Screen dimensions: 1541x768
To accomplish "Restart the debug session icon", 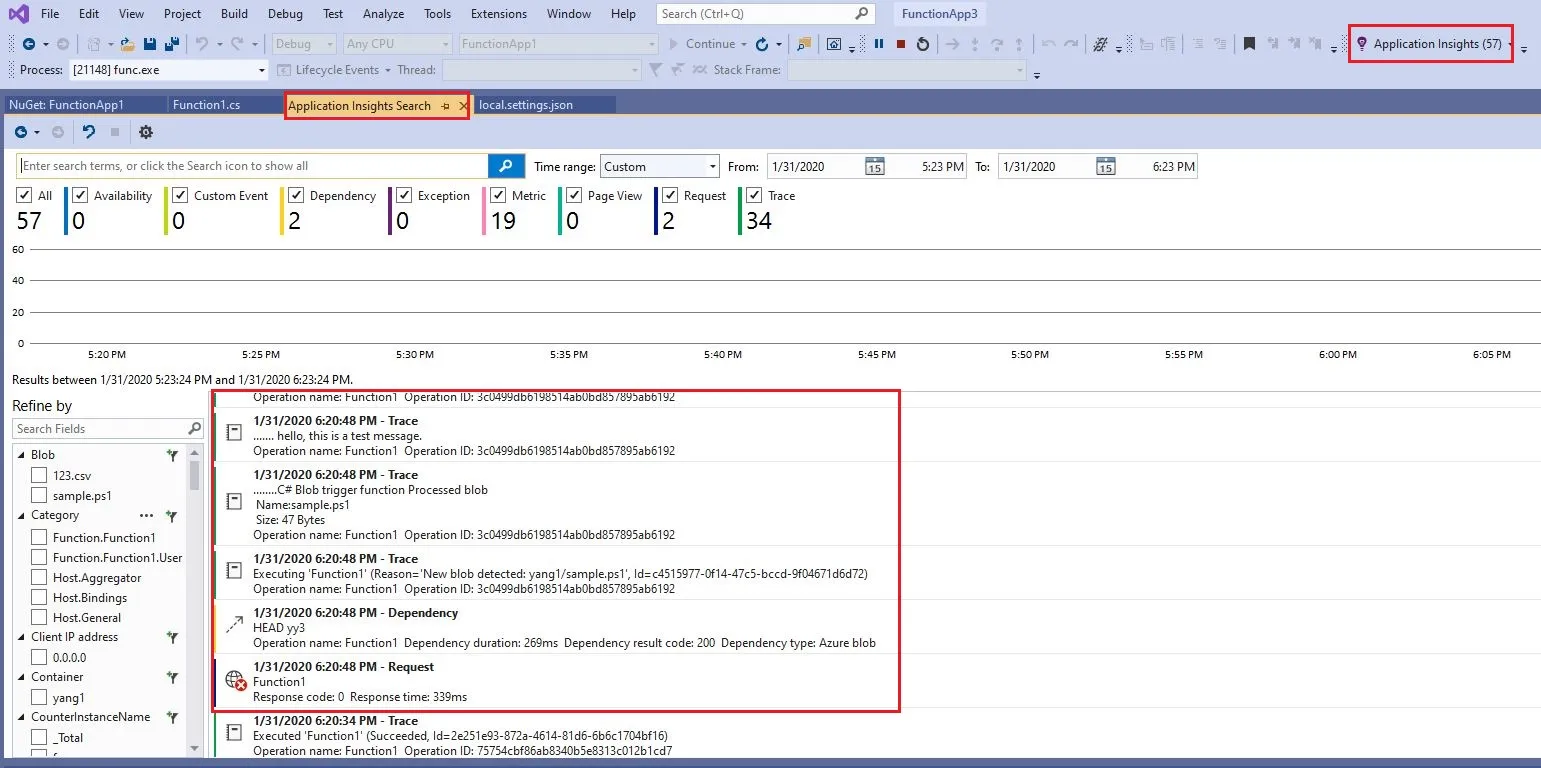I will pos(923,44).
